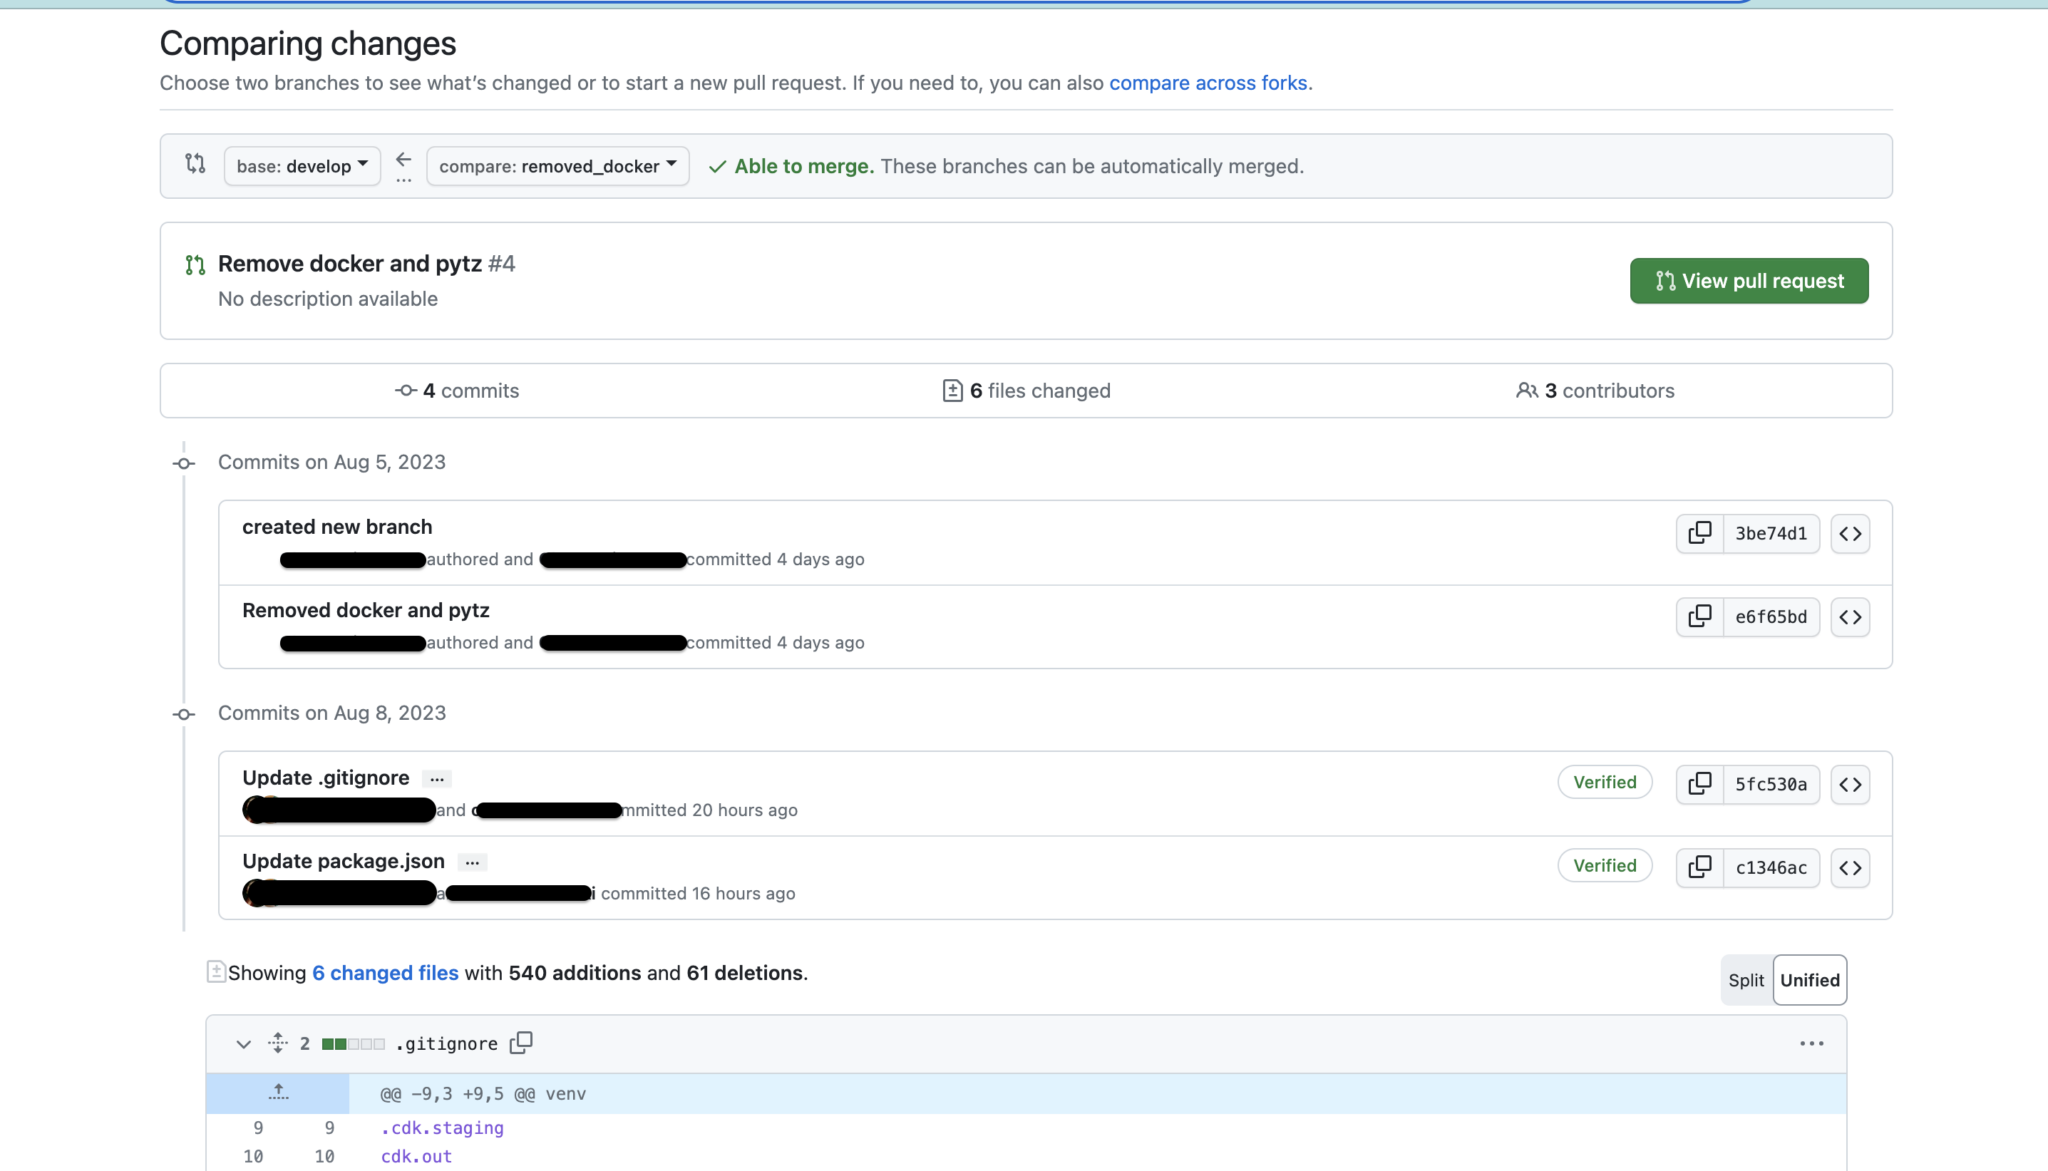Expand the full message of Update .gitignore commit
Screen dimensions: 2048x1171
pos(437,778)
